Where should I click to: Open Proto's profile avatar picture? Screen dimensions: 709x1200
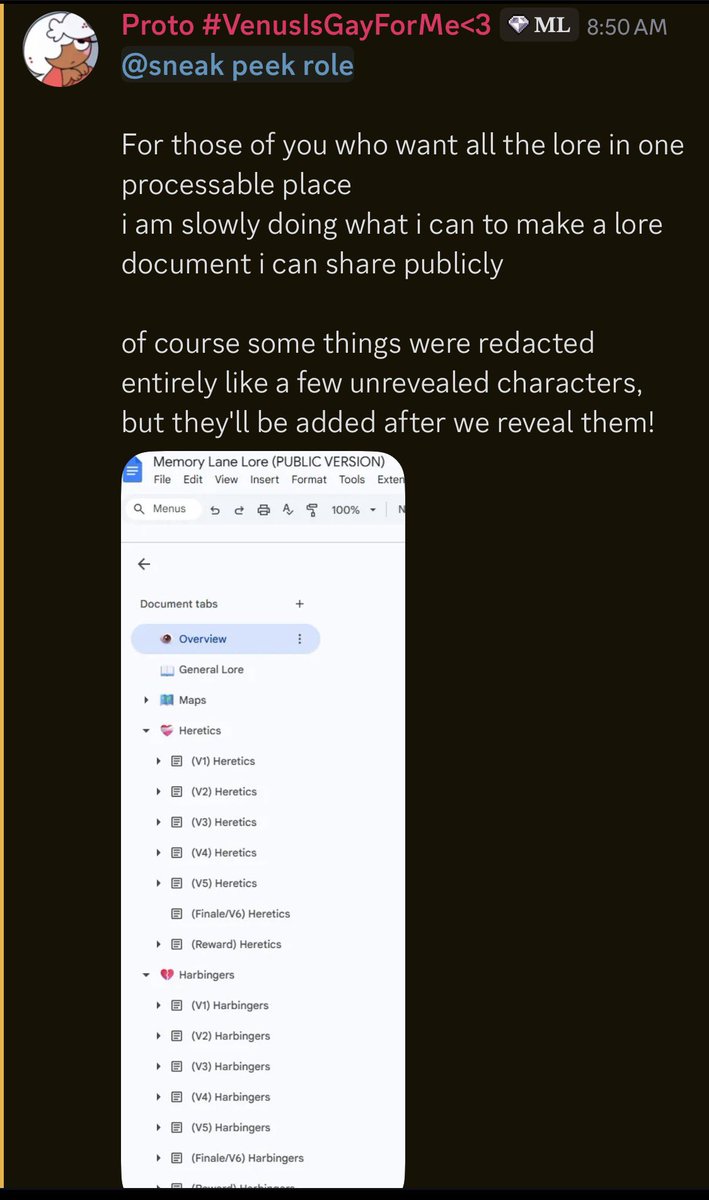click(x=59, y=51)
